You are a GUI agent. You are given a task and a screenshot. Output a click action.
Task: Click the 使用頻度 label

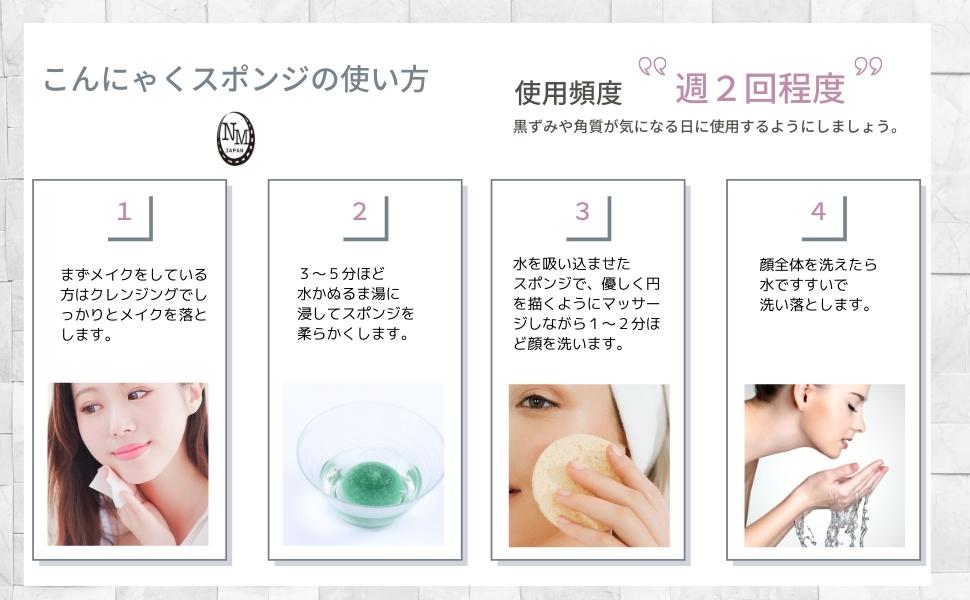coord(569,93)
